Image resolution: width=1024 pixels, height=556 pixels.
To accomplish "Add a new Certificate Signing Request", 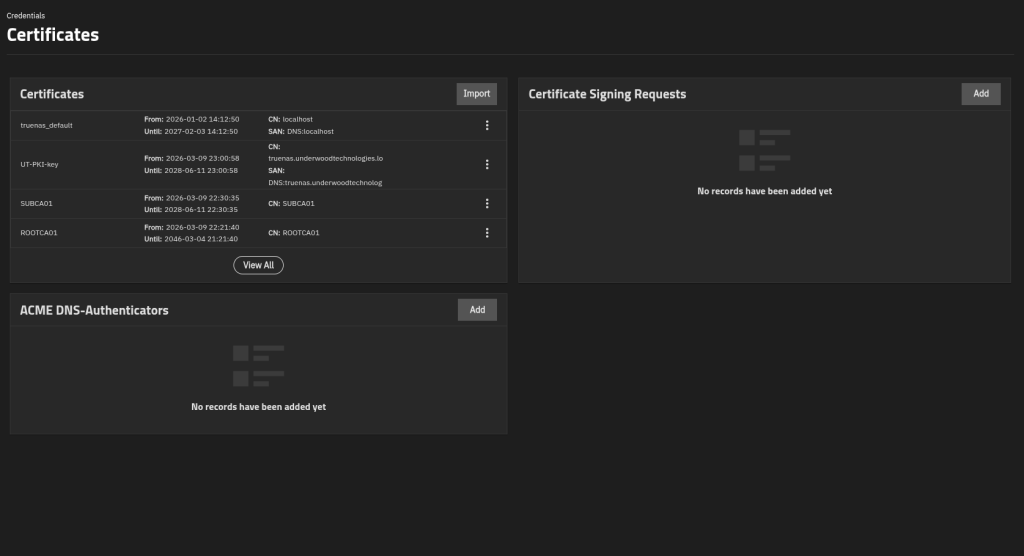I will click(x=980, y=94).
